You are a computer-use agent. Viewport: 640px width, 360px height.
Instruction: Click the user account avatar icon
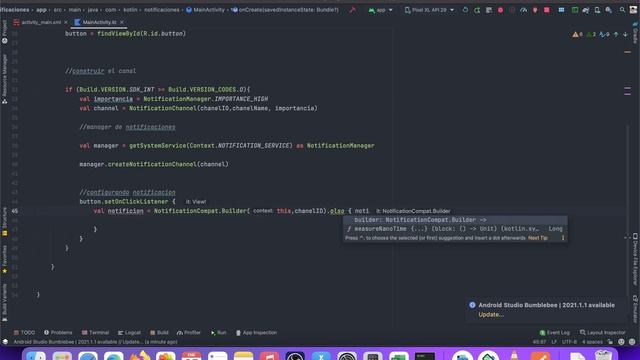633,10
